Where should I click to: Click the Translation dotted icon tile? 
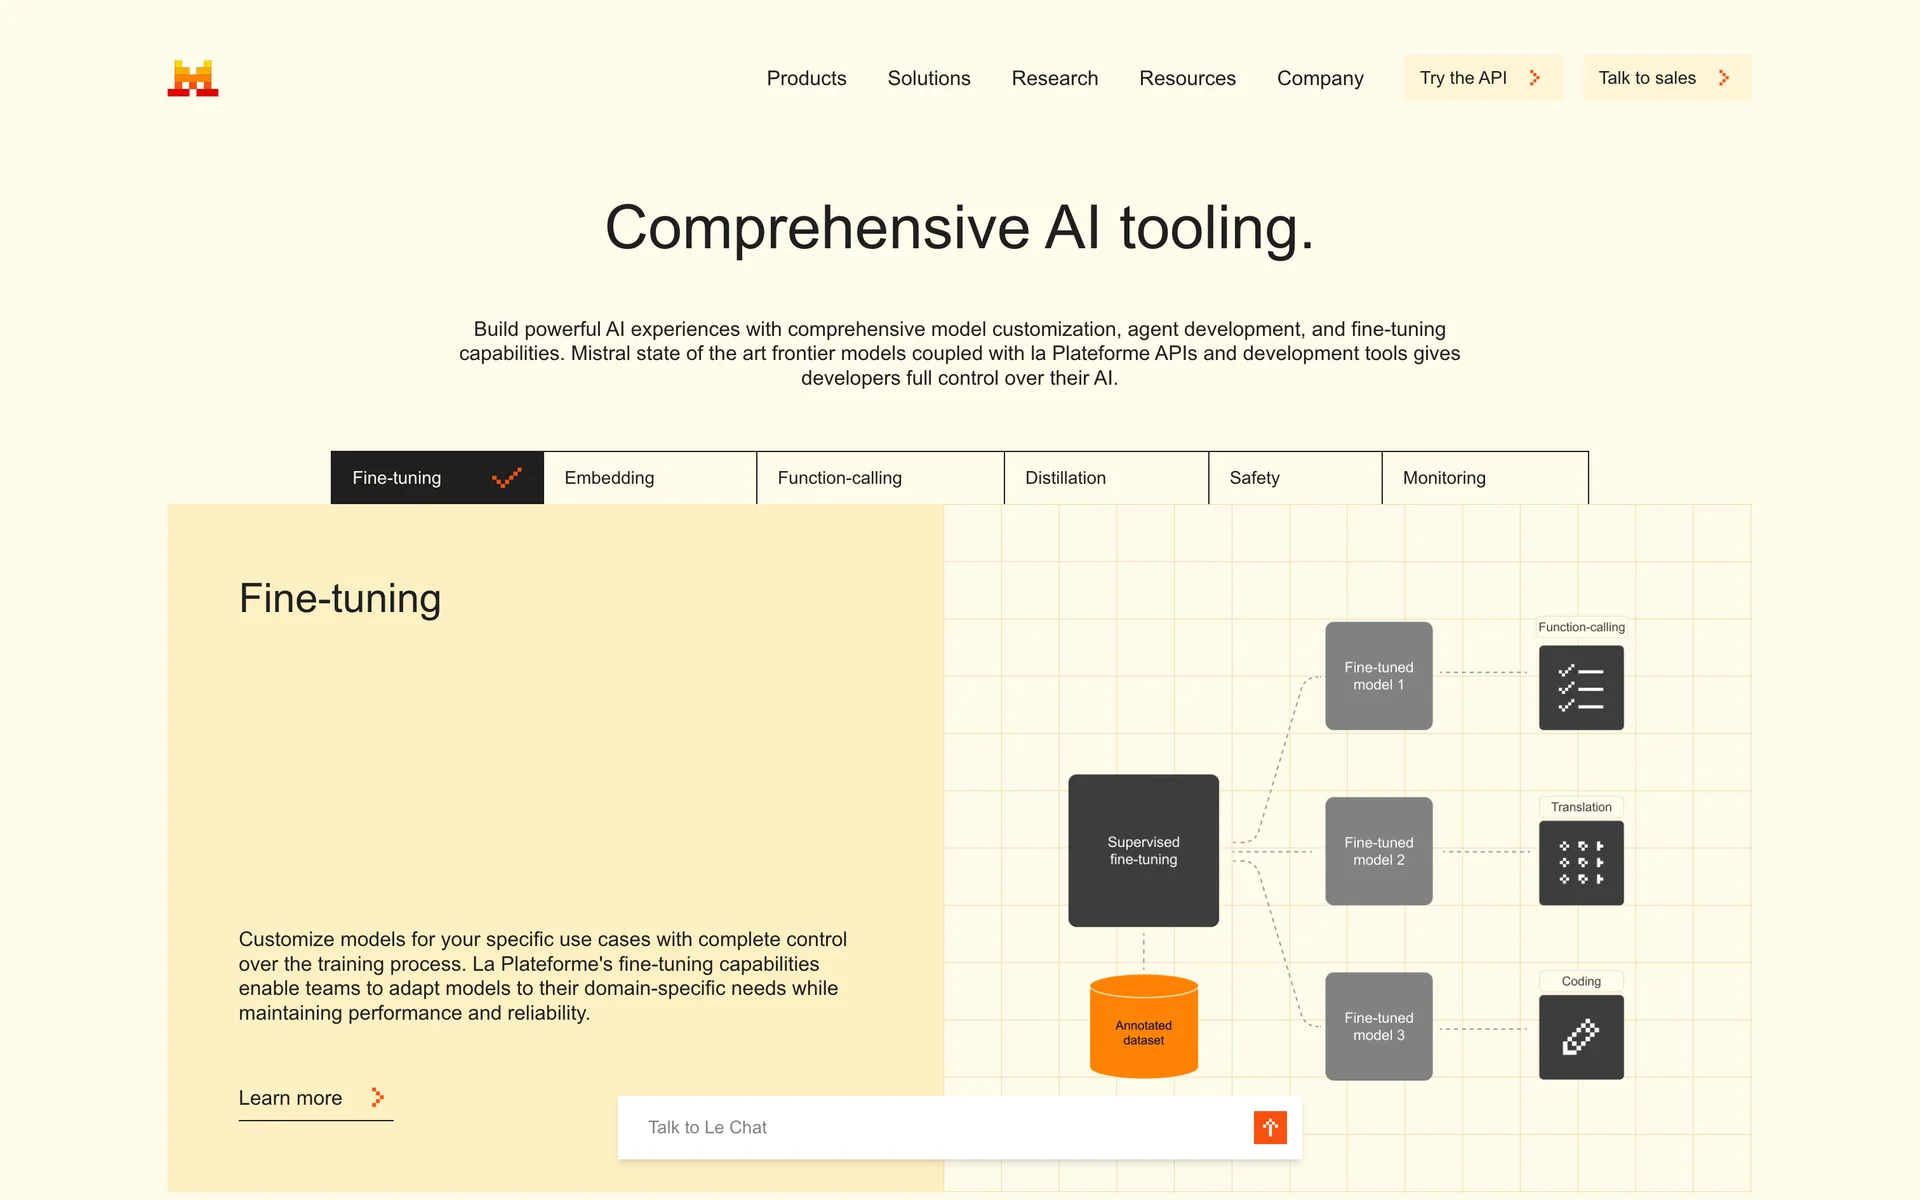(1580, 863)
